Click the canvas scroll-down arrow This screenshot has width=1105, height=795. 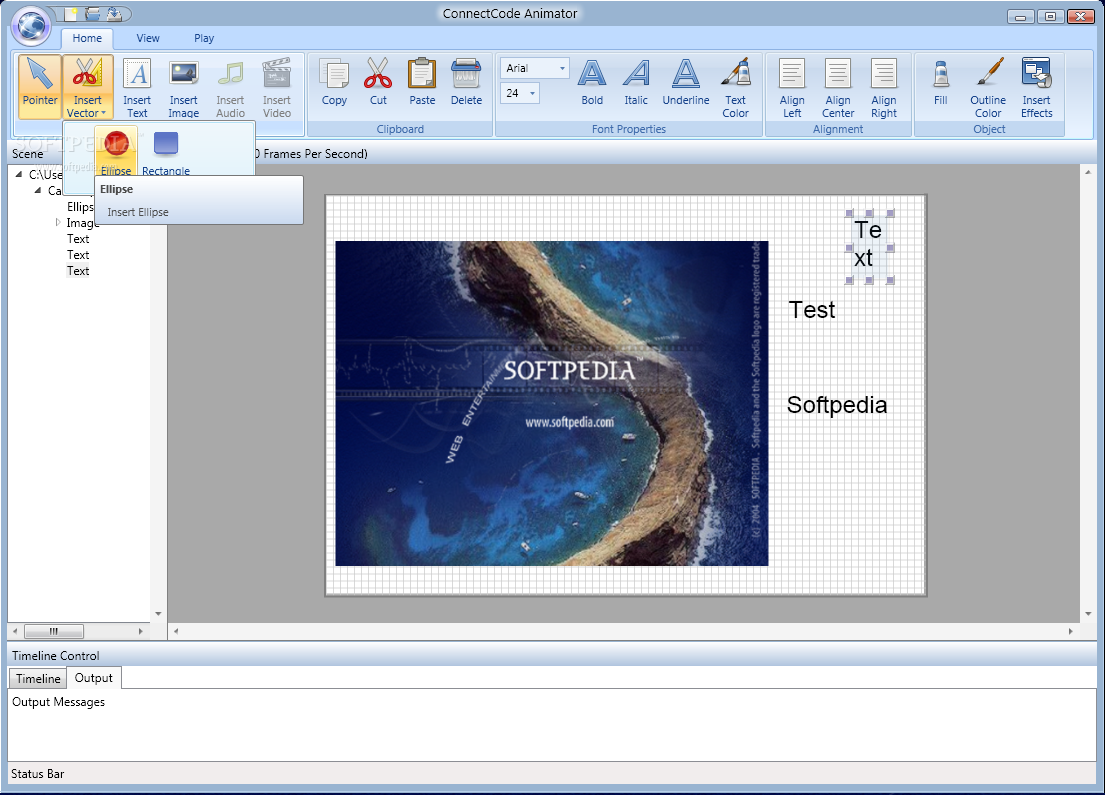tap(1088, 614)
